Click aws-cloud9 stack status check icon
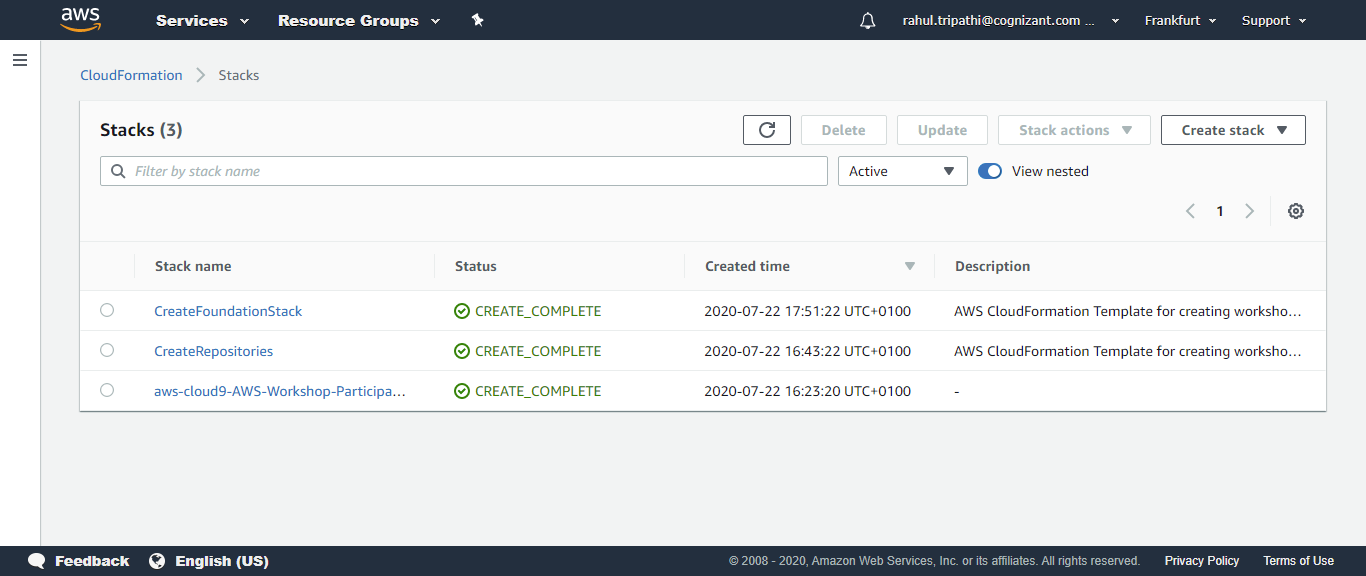Viewport: 1366px width, 576px height. [x=462, y=391]
